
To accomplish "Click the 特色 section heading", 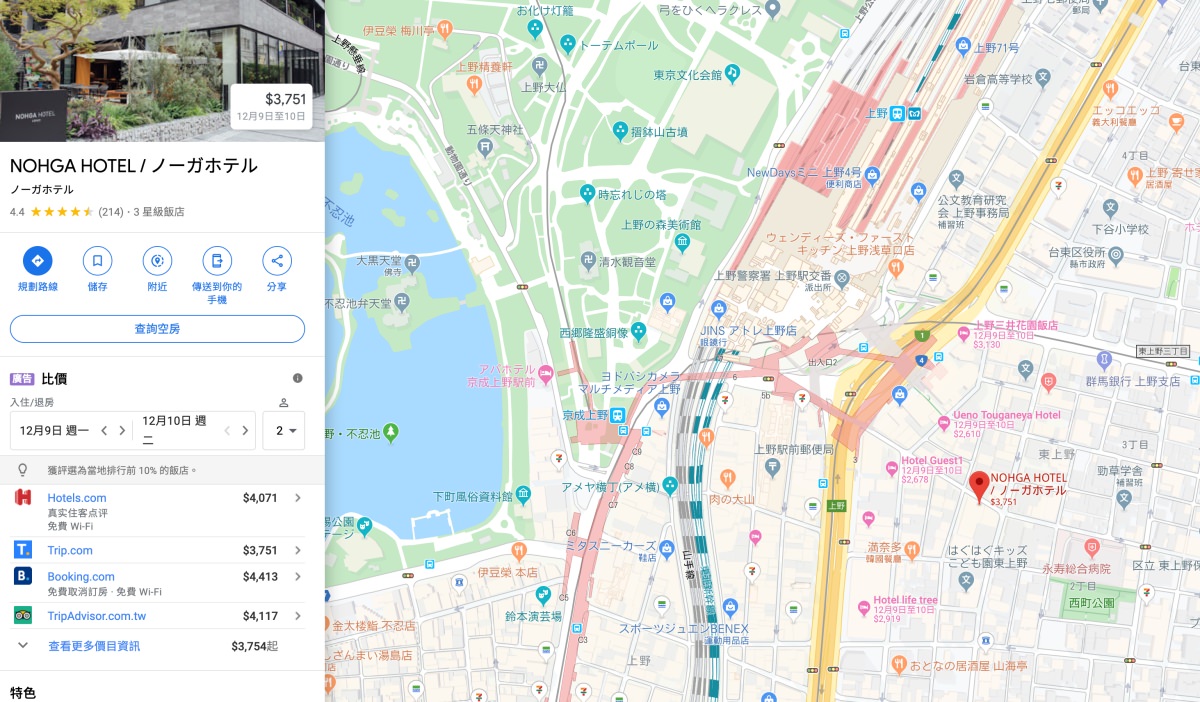I will pyautogui.click(x=23, y=692).
